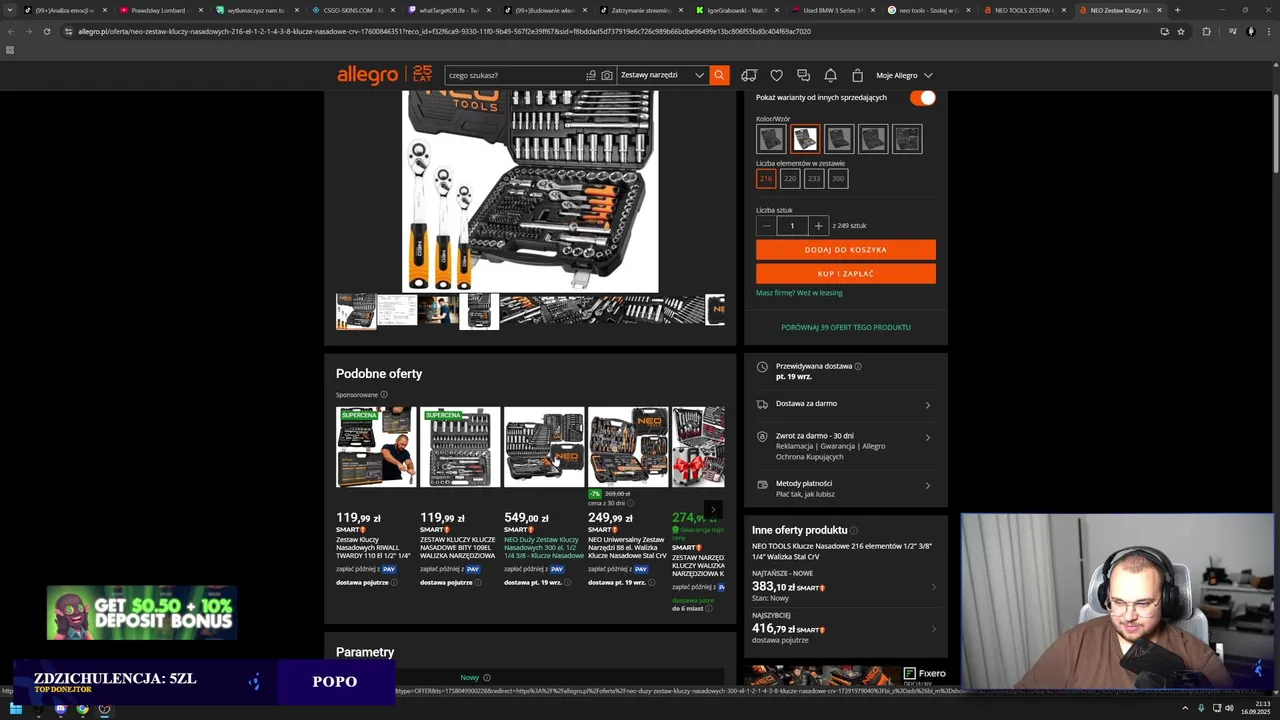
Task: Open cheapest new offer 383,10 zł row
Action: tap(845, 587)
